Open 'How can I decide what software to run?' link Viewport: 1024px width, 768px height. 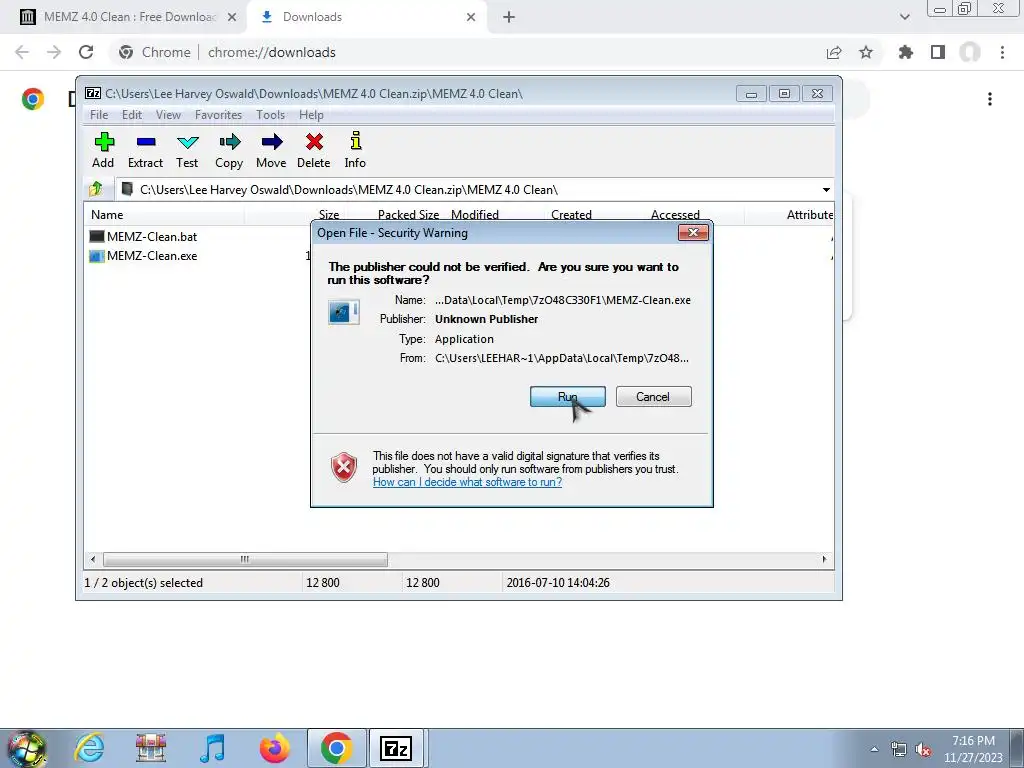tap(467, 482)
